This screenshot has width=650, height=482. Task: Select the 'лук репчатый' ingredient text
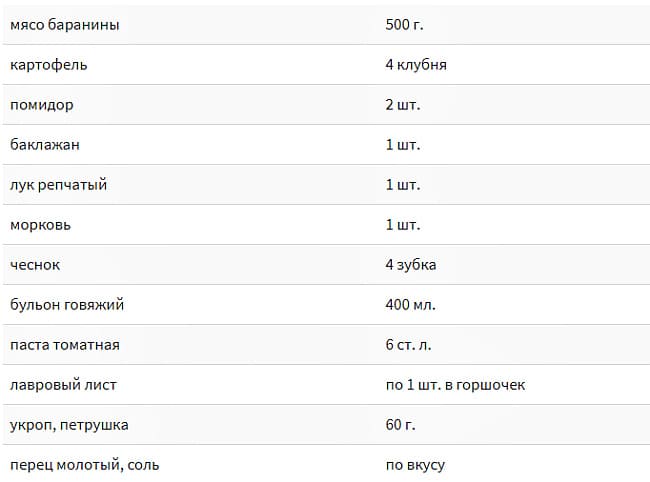click(x=58, y=185)
